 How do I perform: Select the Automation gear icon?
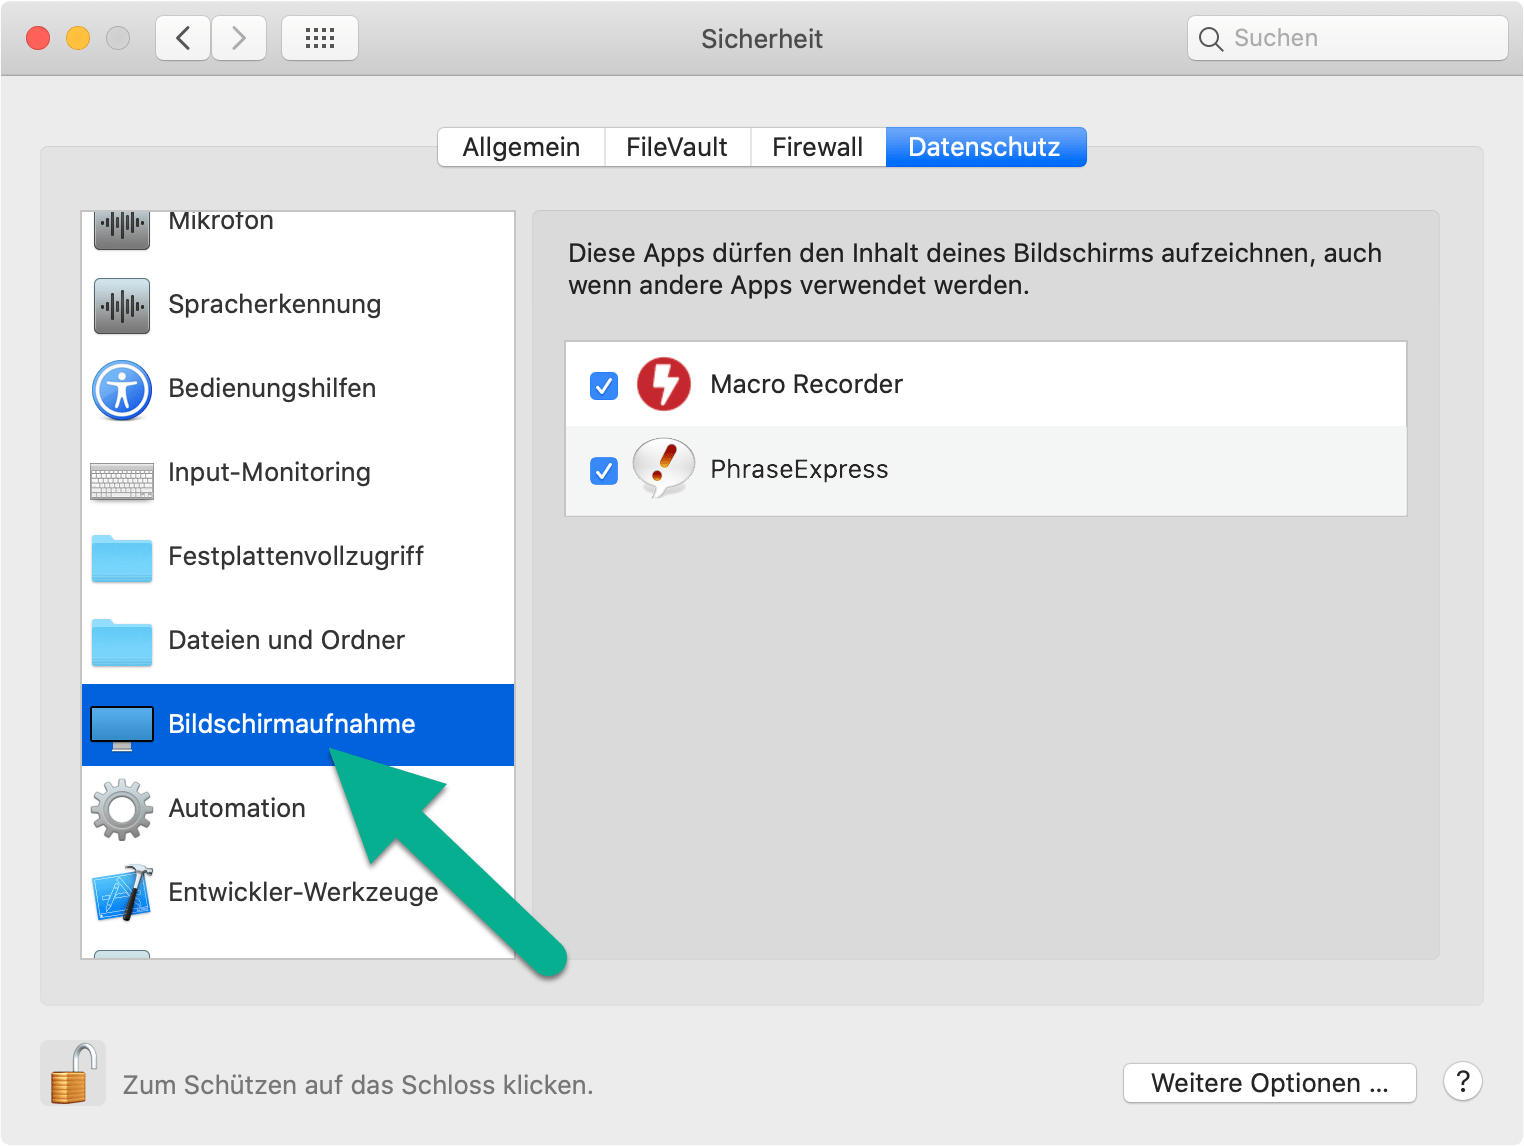(x=122, y=809)
